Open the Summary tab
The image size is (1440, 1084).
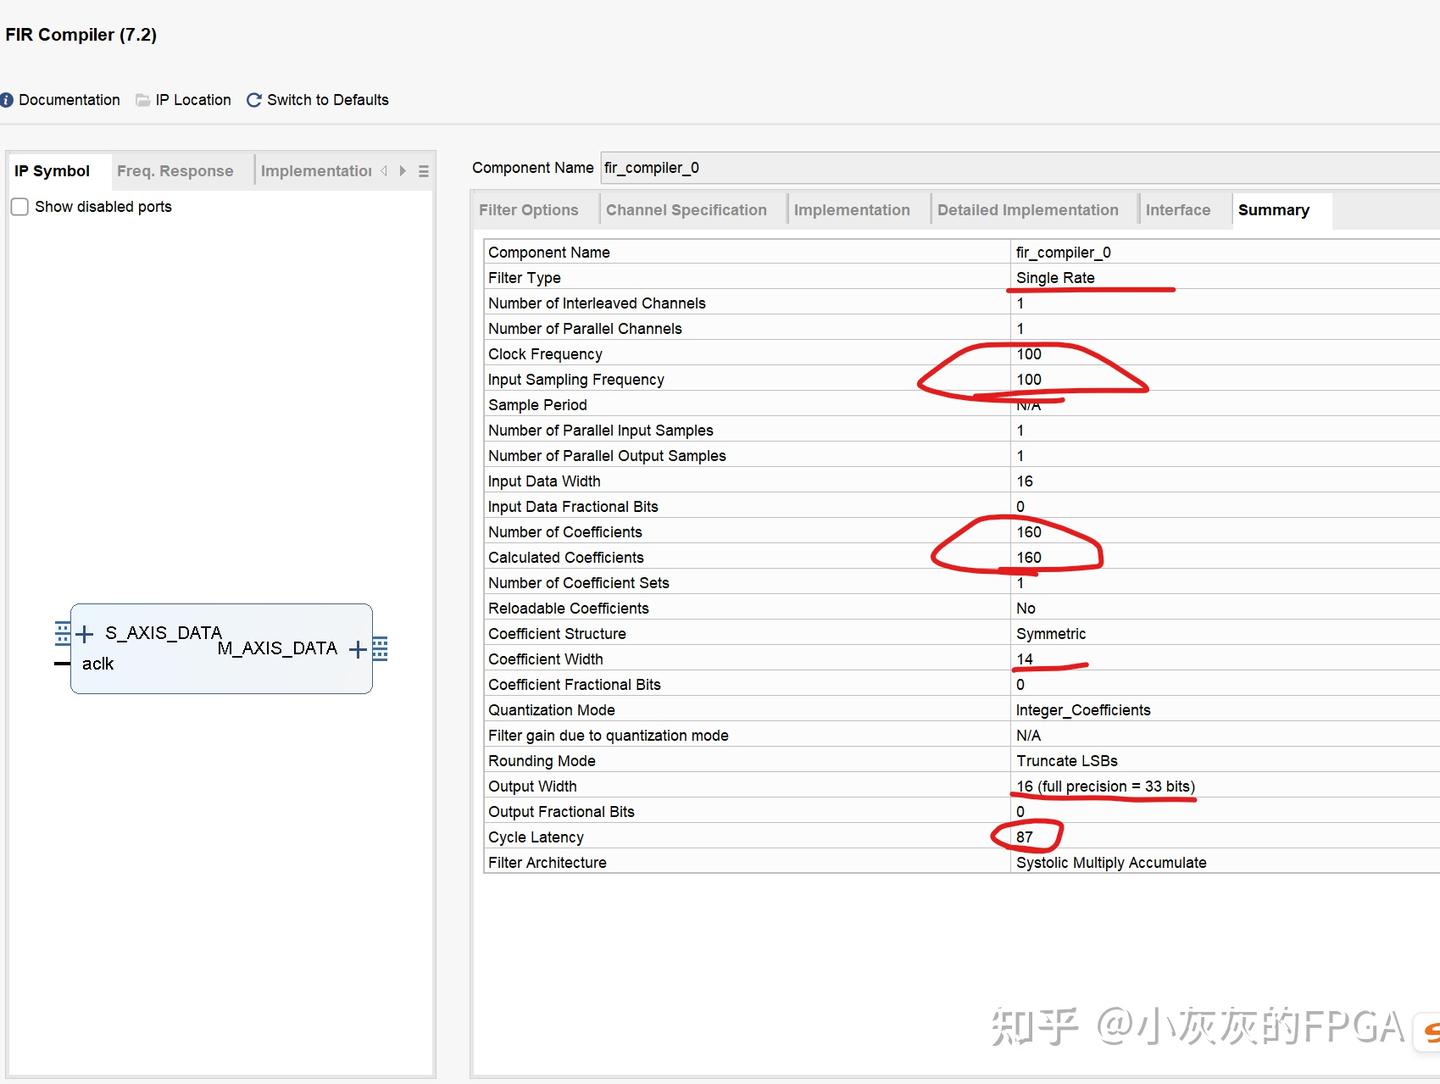tap(1274, 210)
